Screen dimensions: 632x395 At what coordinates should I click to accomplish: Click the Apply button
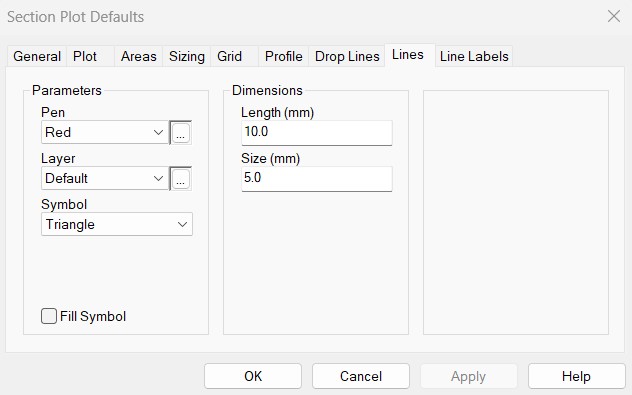(x=468, y=376)
